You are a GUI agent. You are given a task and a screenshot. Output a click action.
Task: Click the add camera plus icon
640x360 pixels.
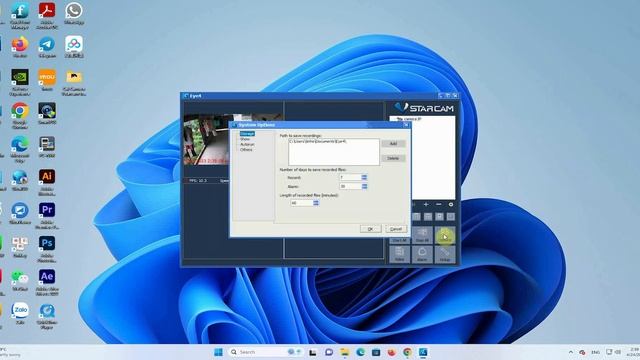(x=426, y=204)
